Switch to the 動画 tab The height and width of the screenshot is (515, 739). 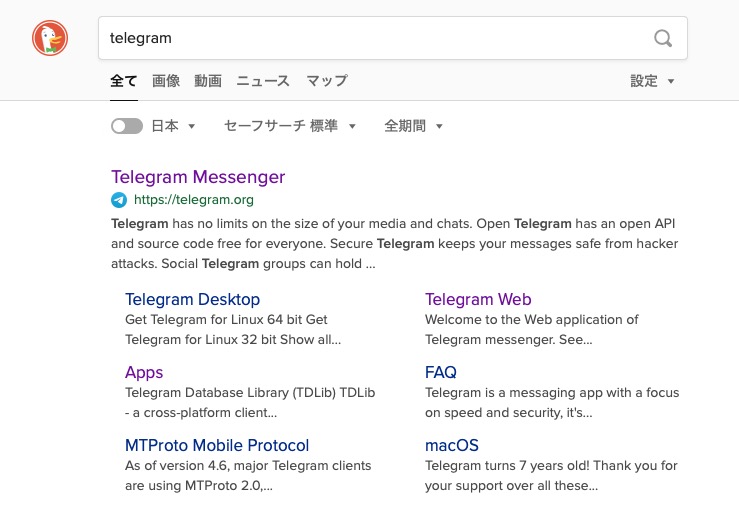[208, 81]
